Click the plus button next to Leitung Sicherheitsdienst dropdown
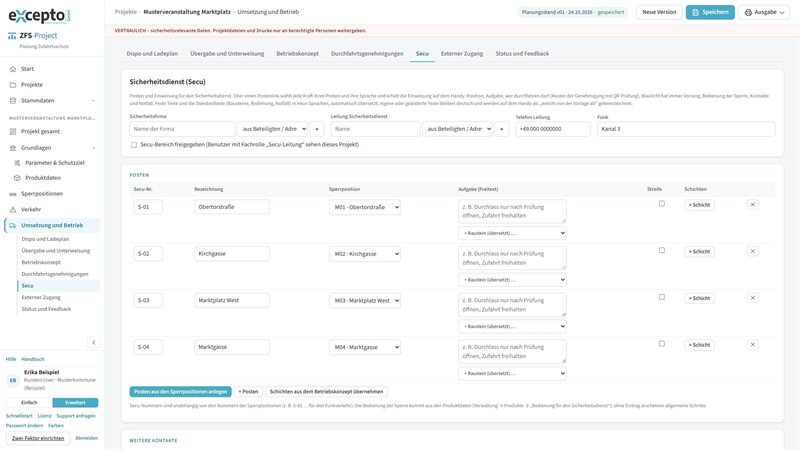The image size is (800, 450). click(x=502, y=129)
